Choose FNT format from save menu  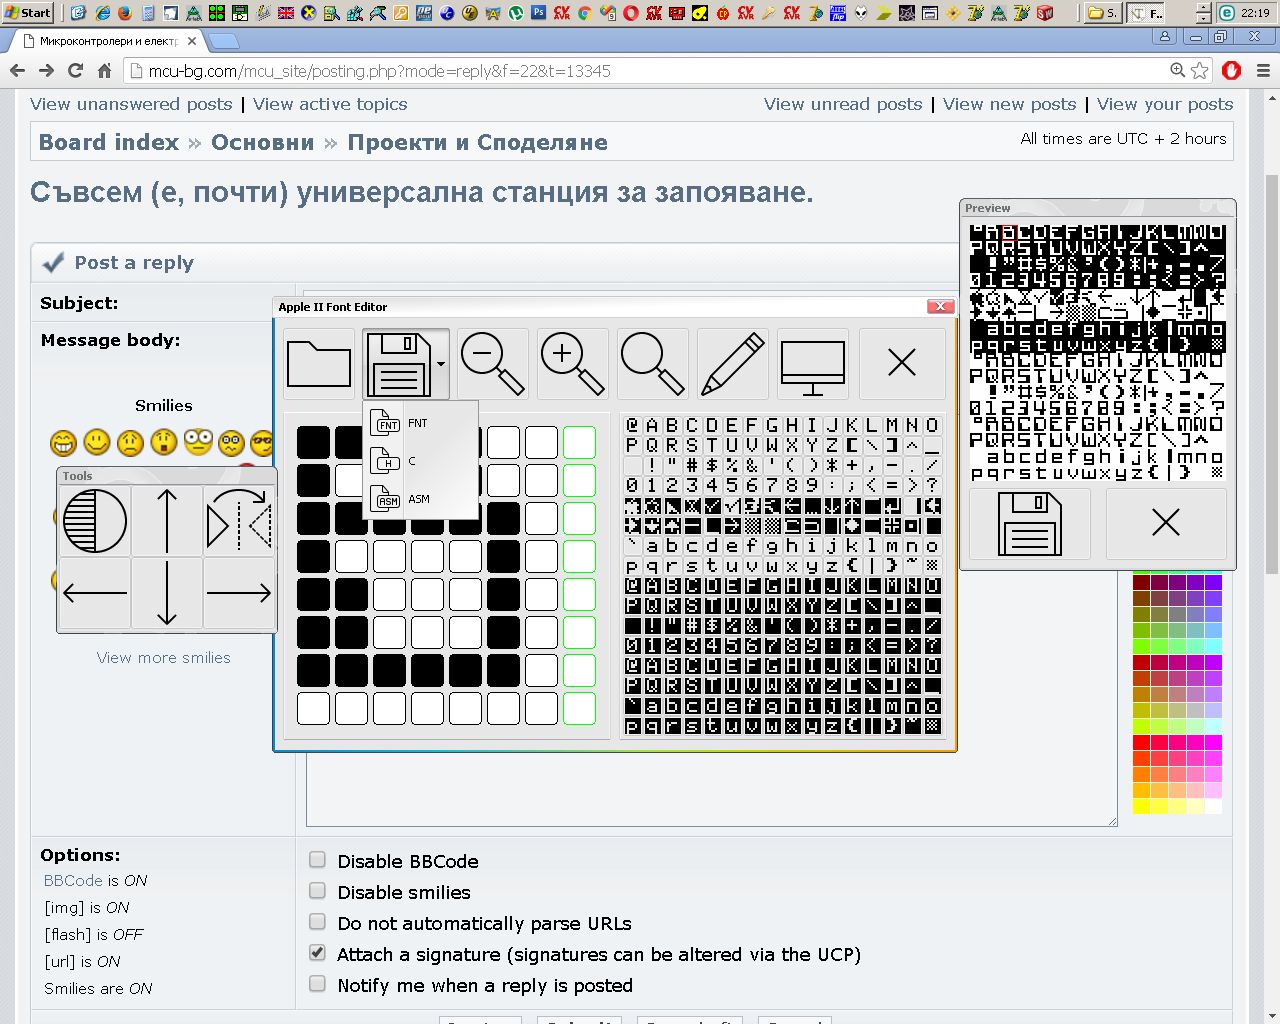tap(420, 423)
